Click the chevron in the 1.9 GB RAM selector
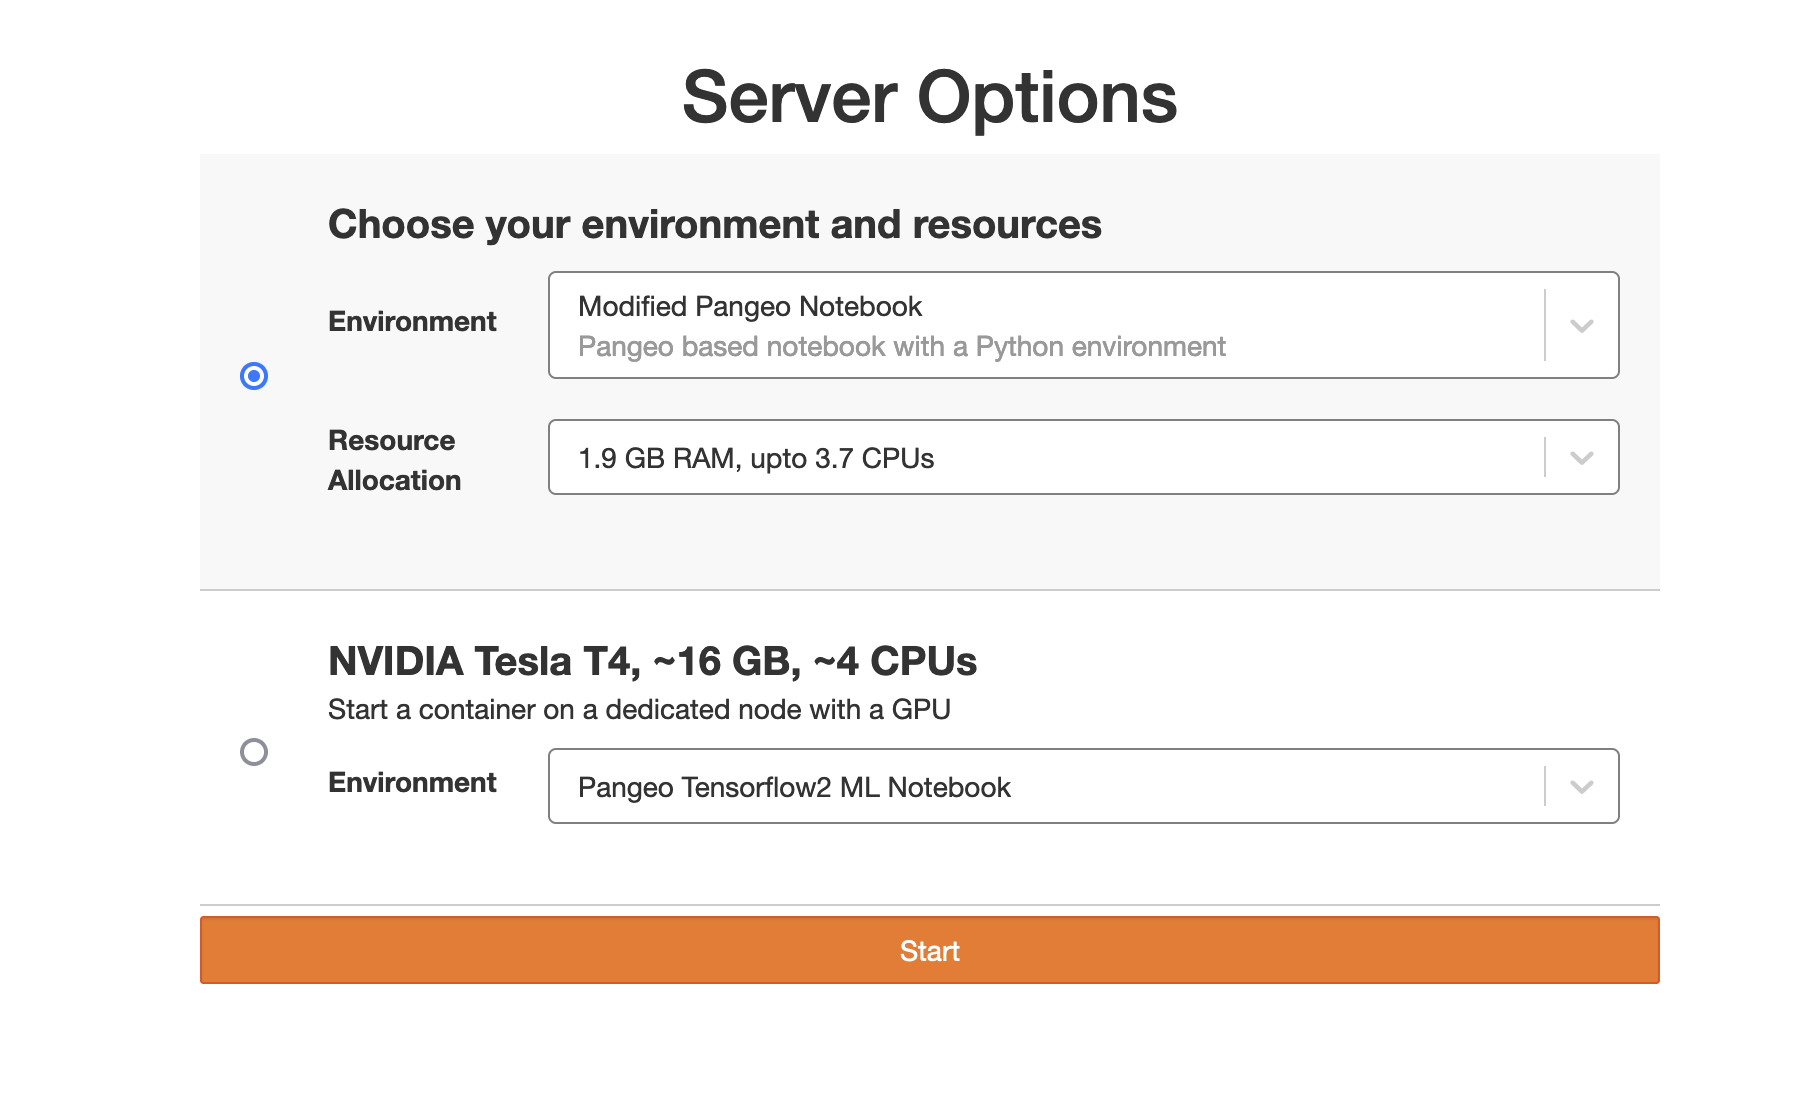 1581,458
